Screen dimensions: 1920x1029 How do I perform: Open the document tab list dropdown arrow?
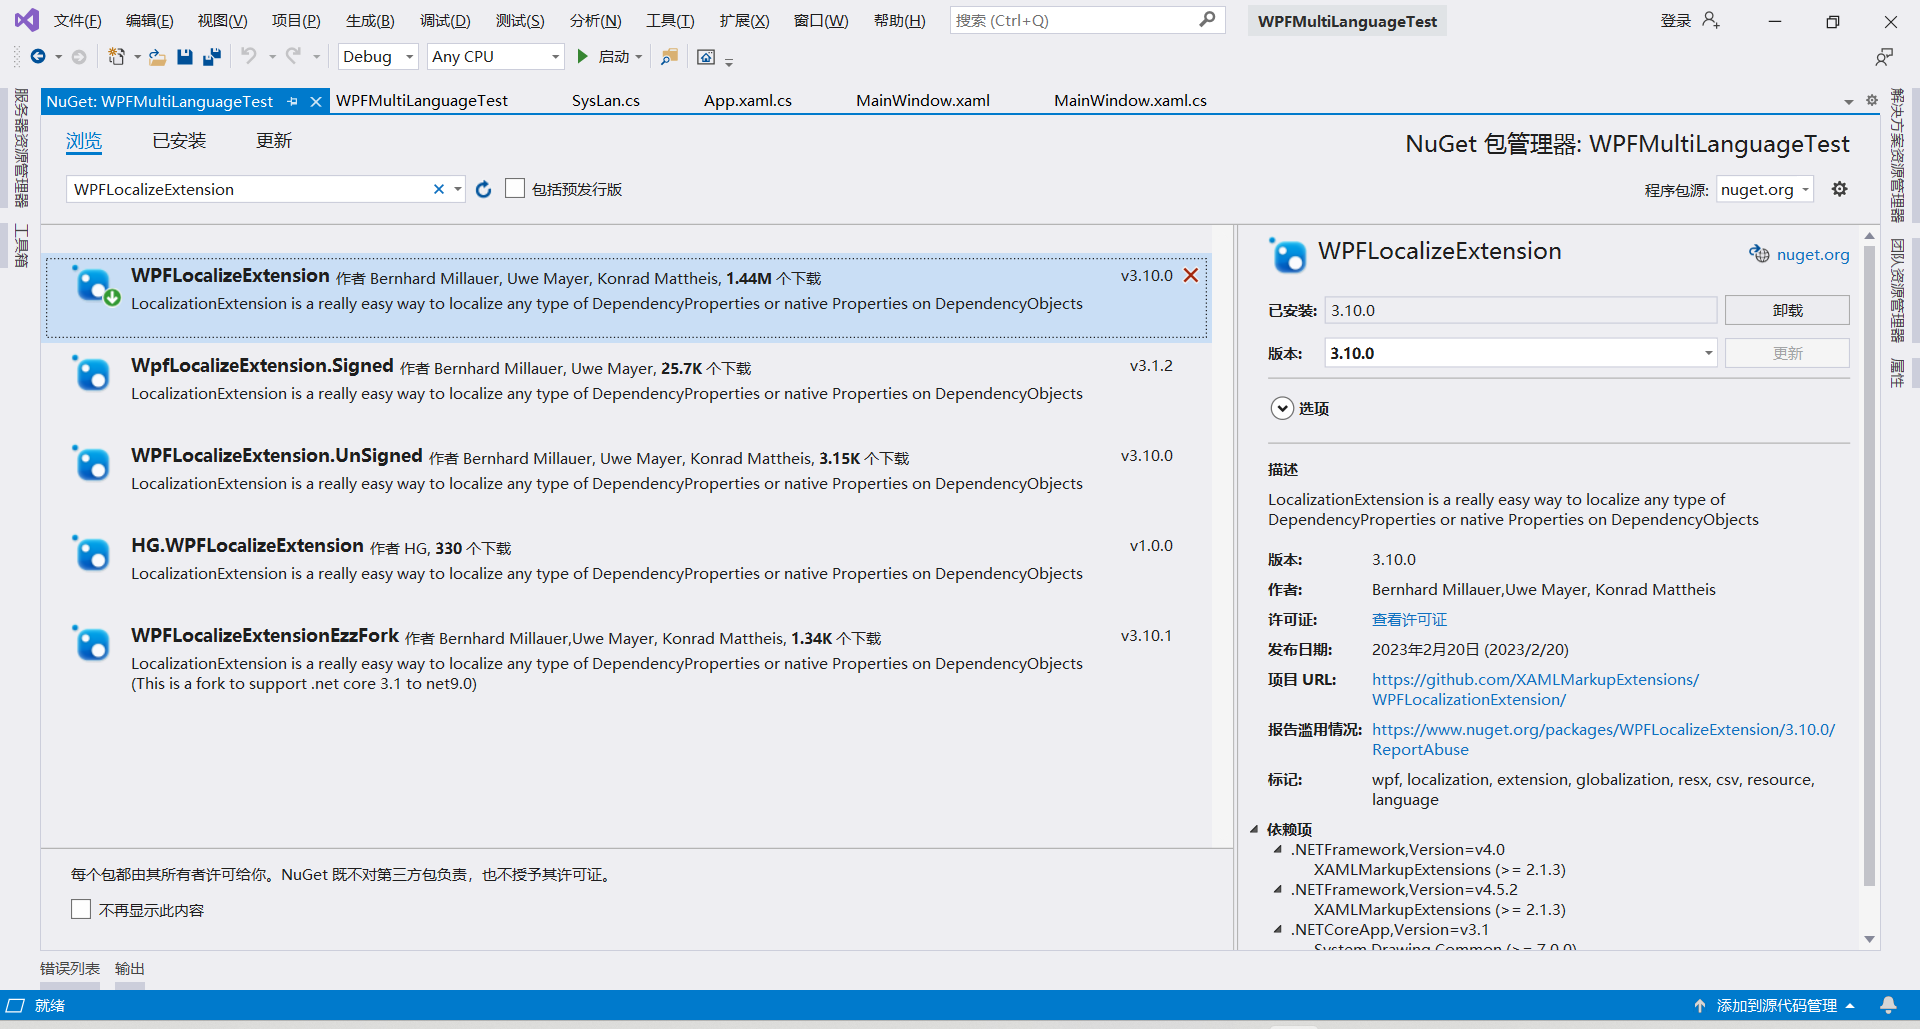[x=1848, y=102]
